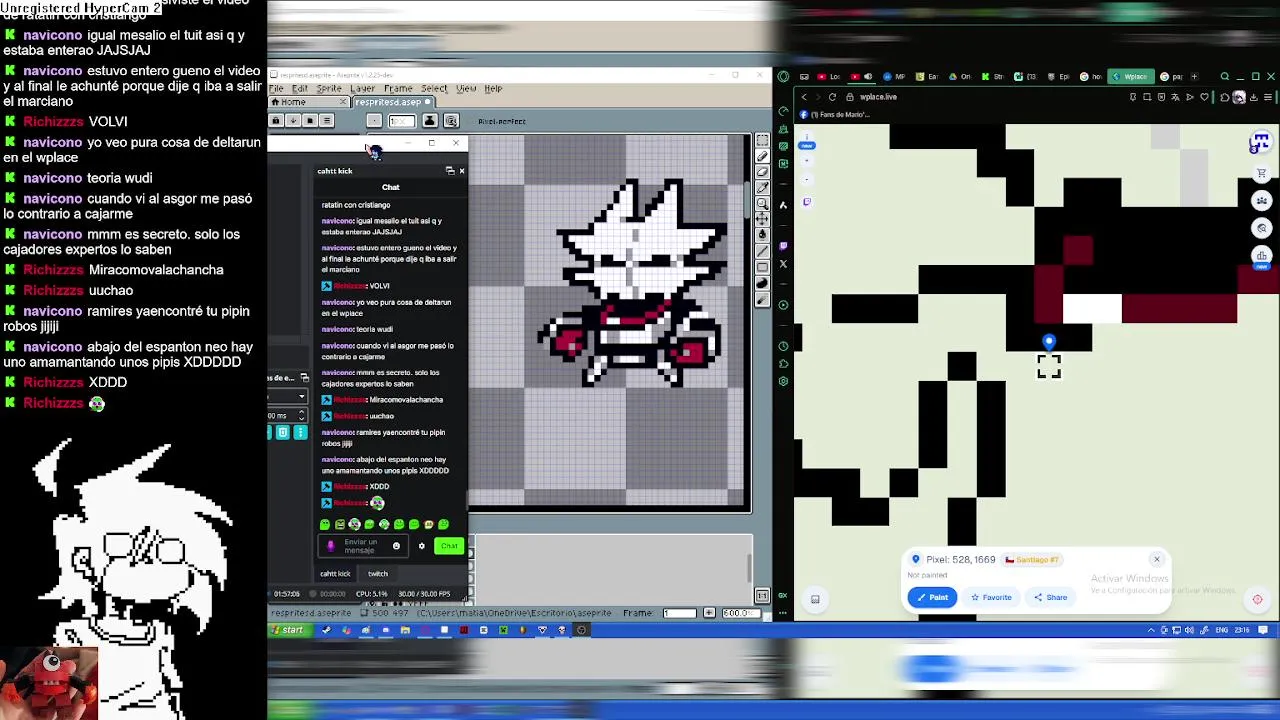Select the Eraser tool in Aseprite
This screenshot has width=1280, height=720.
click(762, 172)
